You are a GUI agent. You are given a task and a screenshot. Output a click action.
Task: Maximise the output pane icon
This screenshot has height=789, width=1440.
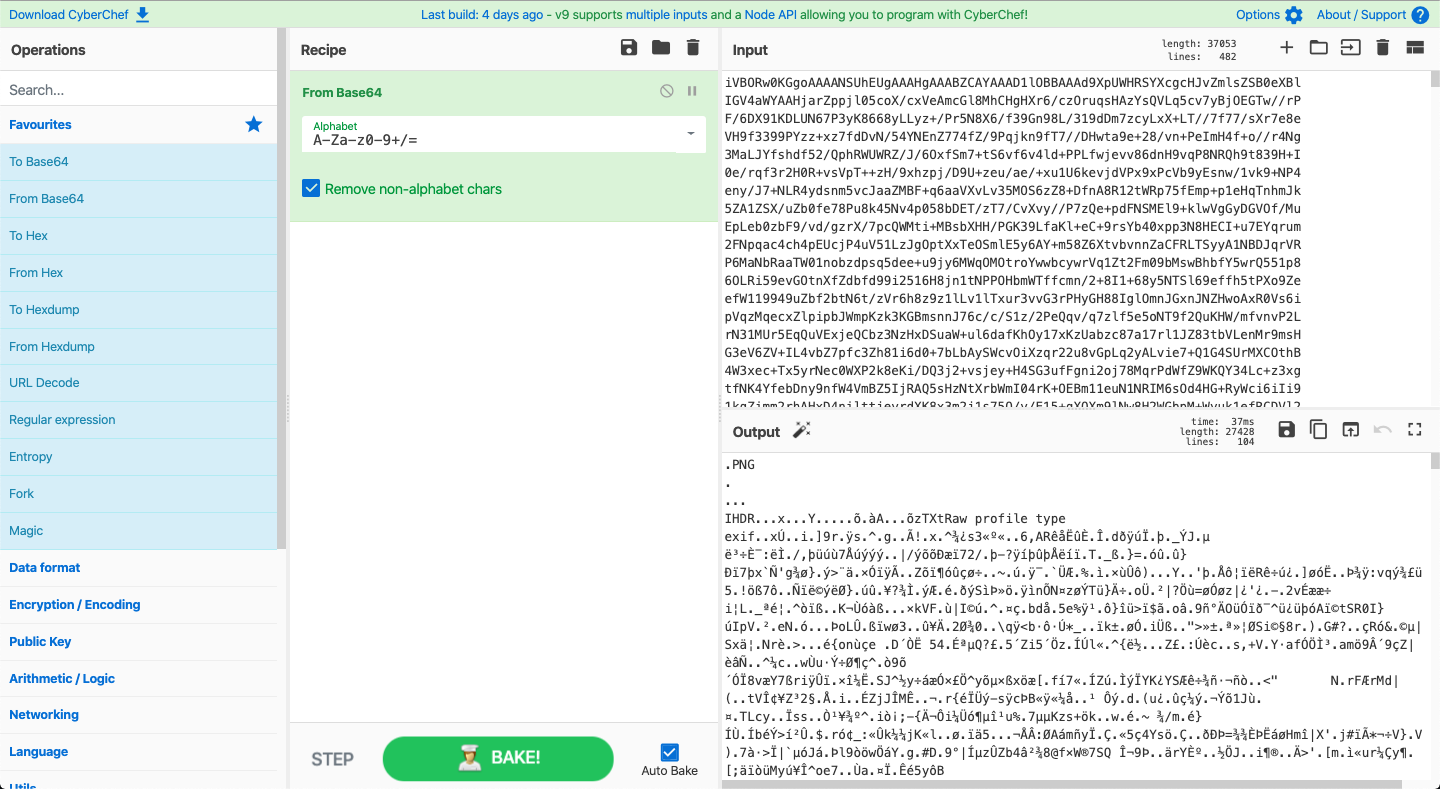pyautogui.click(x=1415, y=430)
